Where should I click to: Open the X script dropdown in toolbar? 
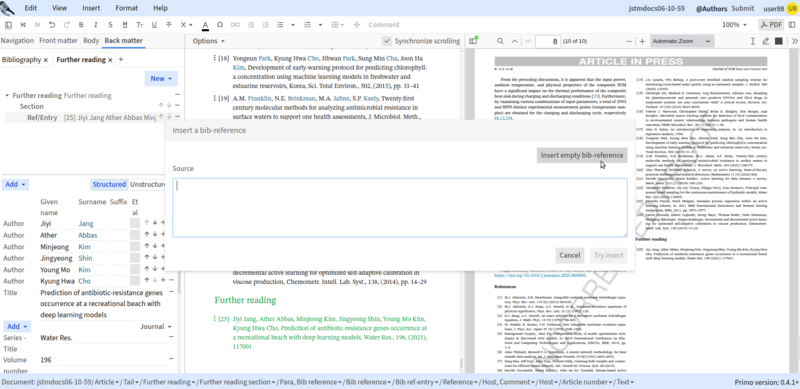pyautogui.click(x=187, y=25)
